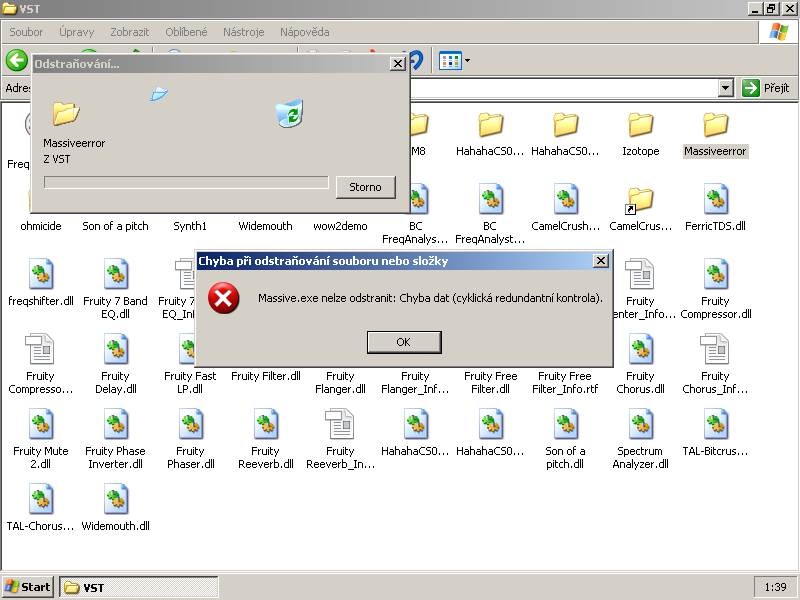Focus the address bar field
Screen dimensions: 800x600
tap(564, 88)
